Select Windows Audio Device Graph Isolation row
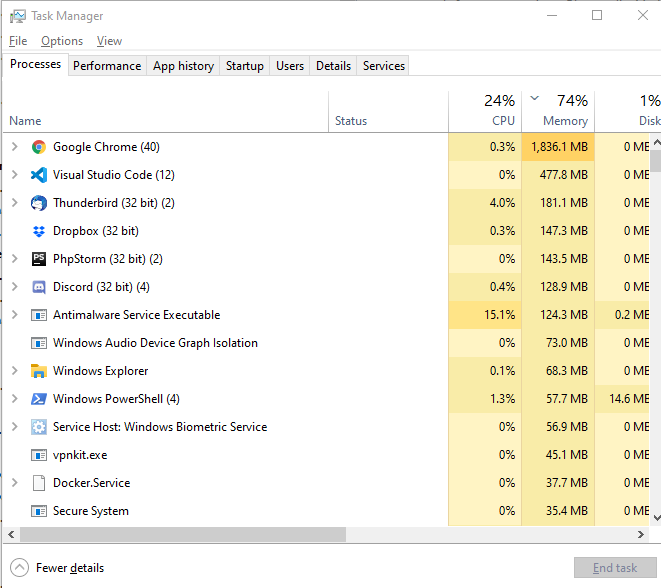This screenshot has height=588, width=661. 326,343
